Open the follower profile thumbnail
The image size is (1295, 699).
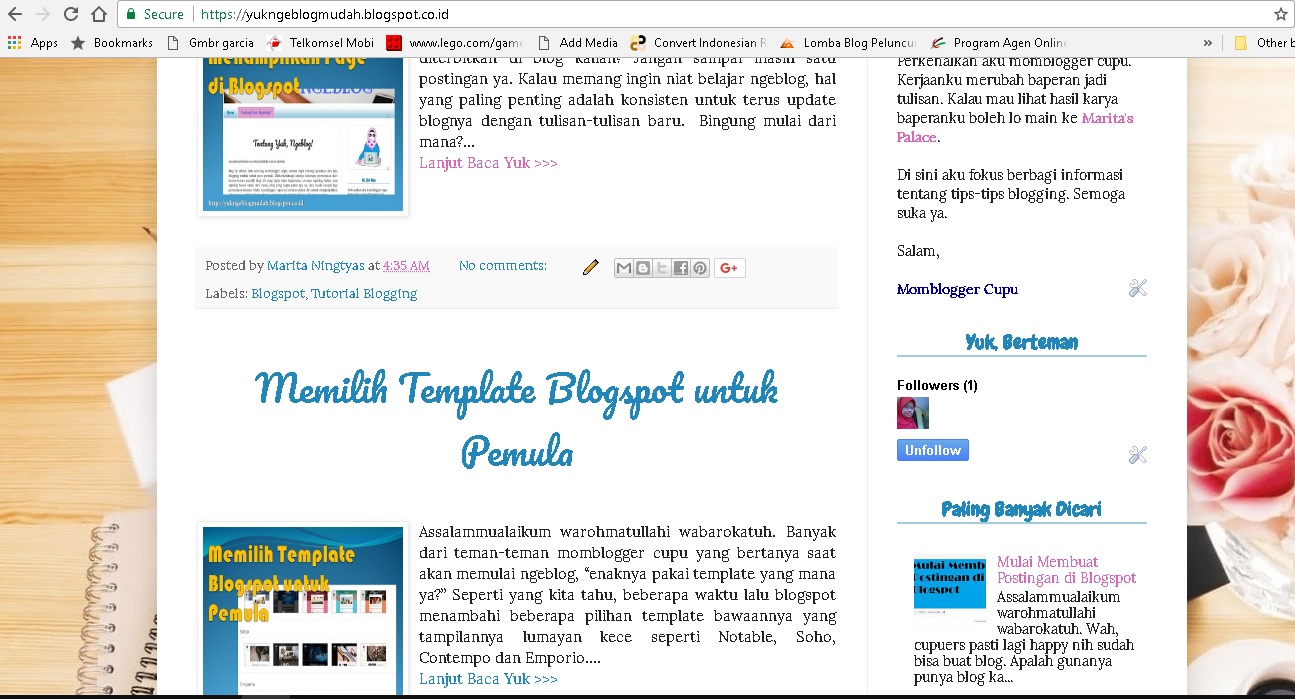point(912,413)
